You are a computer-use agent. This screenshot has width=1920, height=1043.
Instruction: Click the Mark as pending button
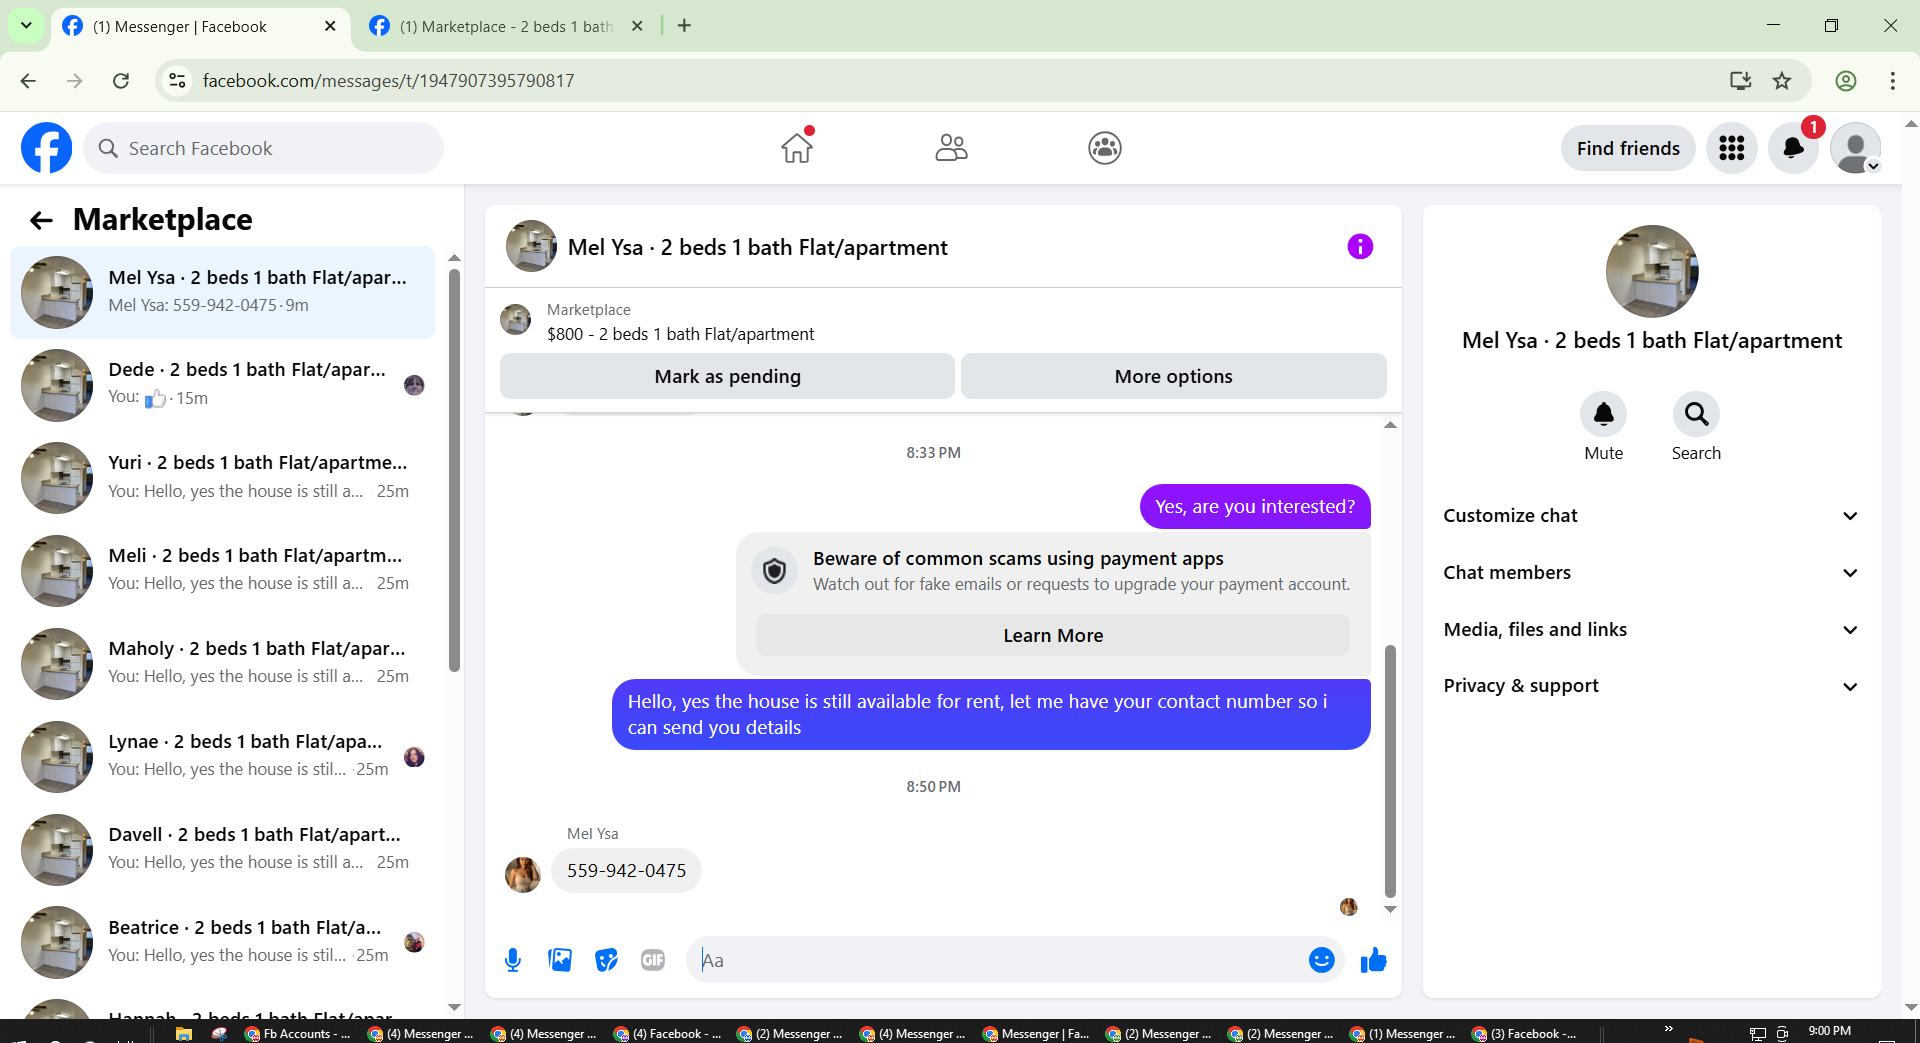727,377
